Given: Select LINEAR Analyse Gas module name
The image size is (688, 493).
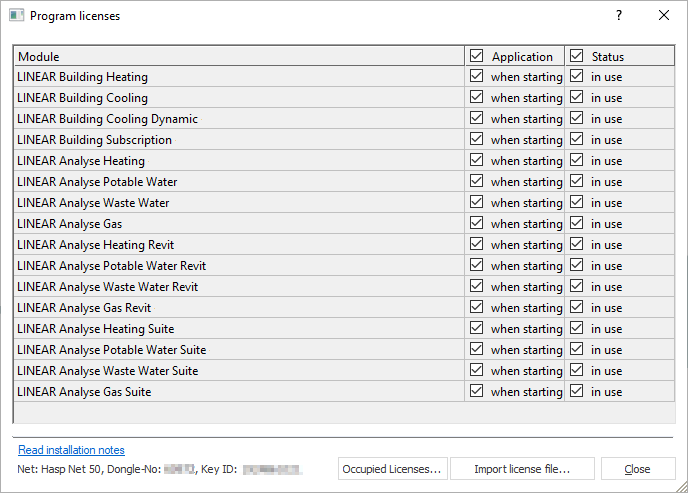Looking at the screenshot, I should (x=69, y=224).
